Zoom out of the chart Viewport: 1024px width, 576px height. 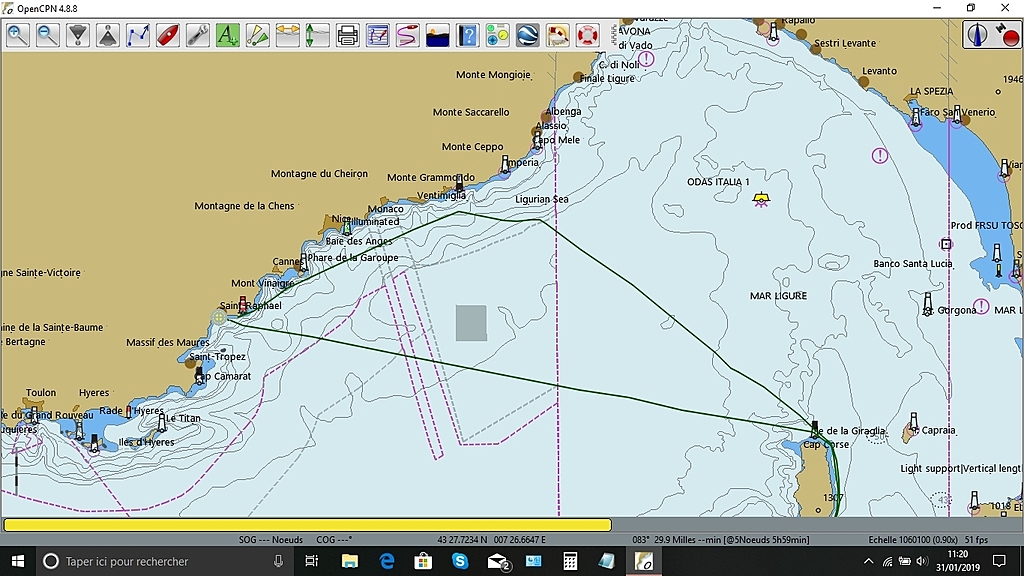[x=48, y=35]
